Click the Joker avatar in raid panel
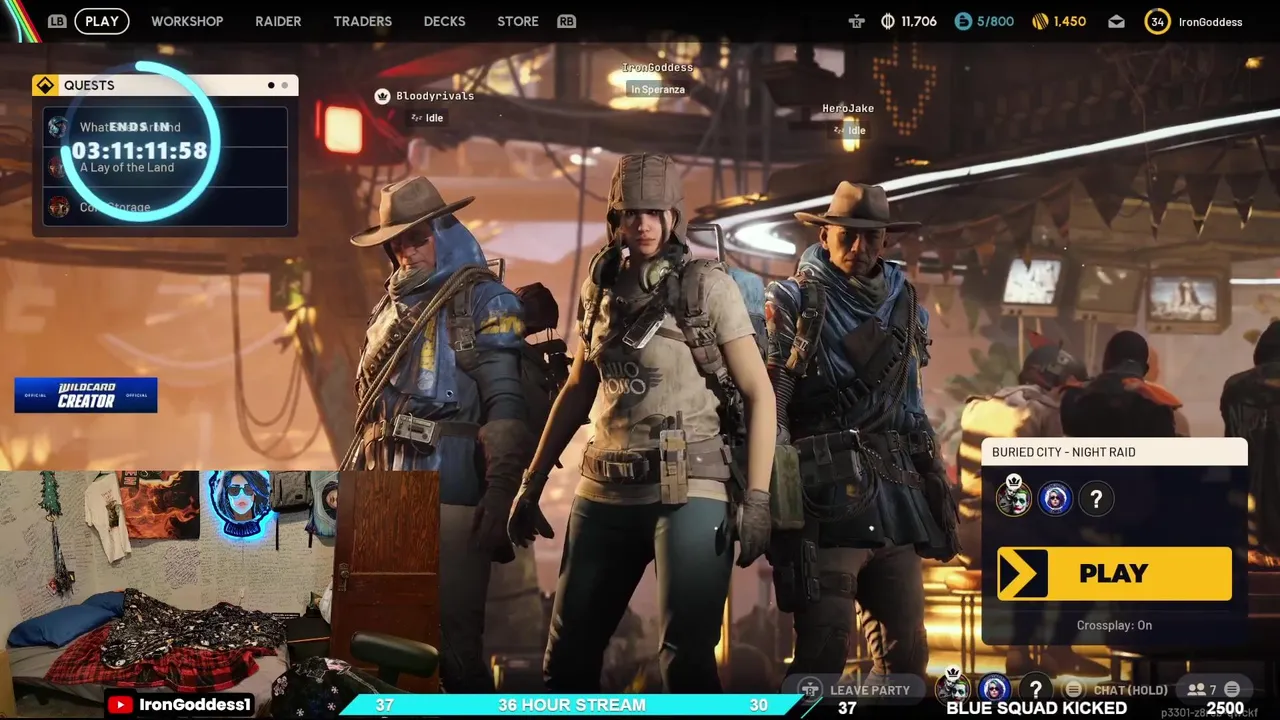Image resolution: width=1280 pixels, height=720 pixels. (1014, 498)
